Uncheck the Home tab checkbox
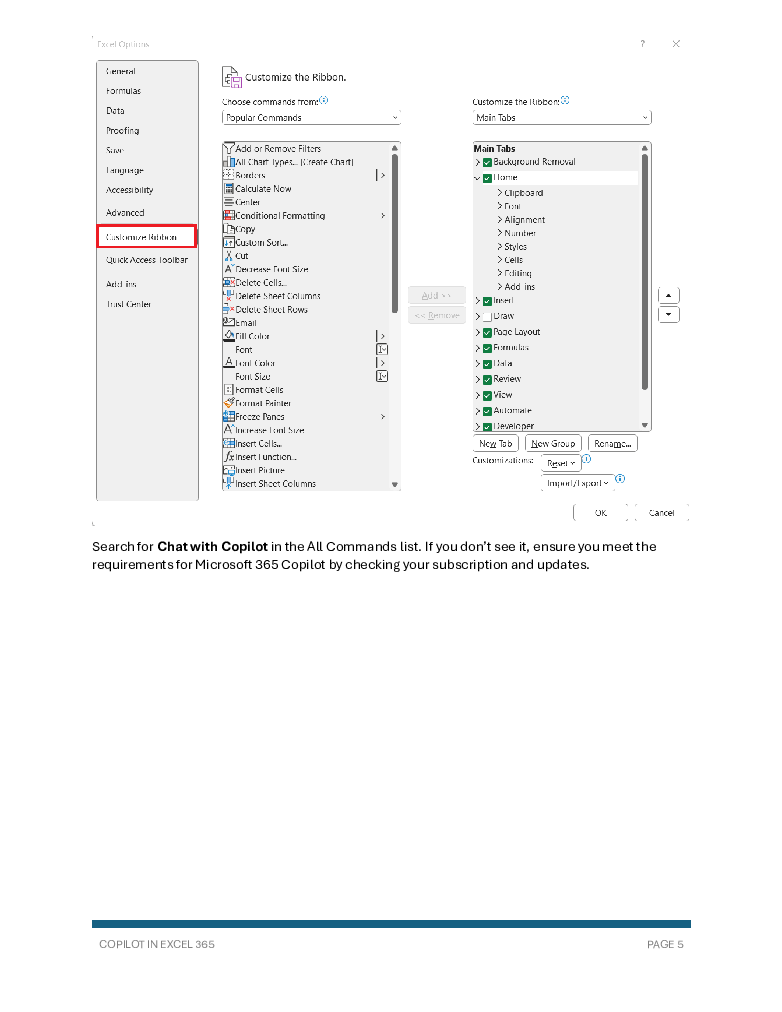782x1012 pixels. [487, 178]
